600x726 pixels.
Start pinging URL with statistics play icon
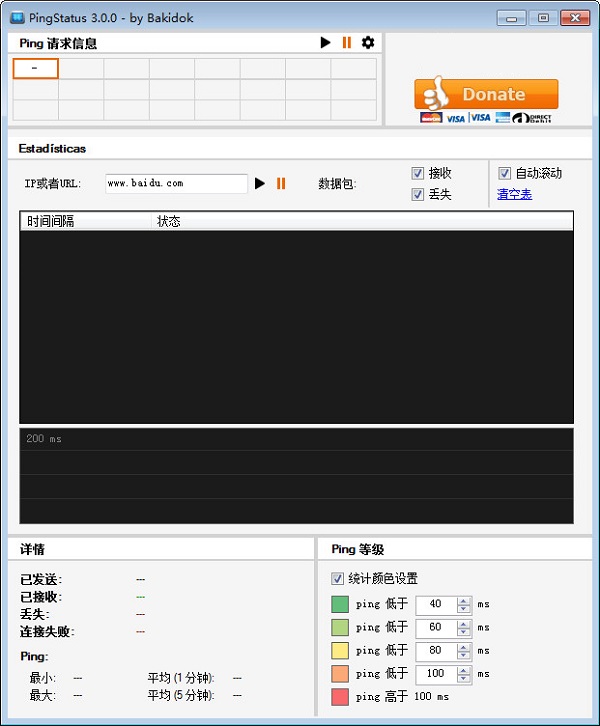tap(260, 184)
